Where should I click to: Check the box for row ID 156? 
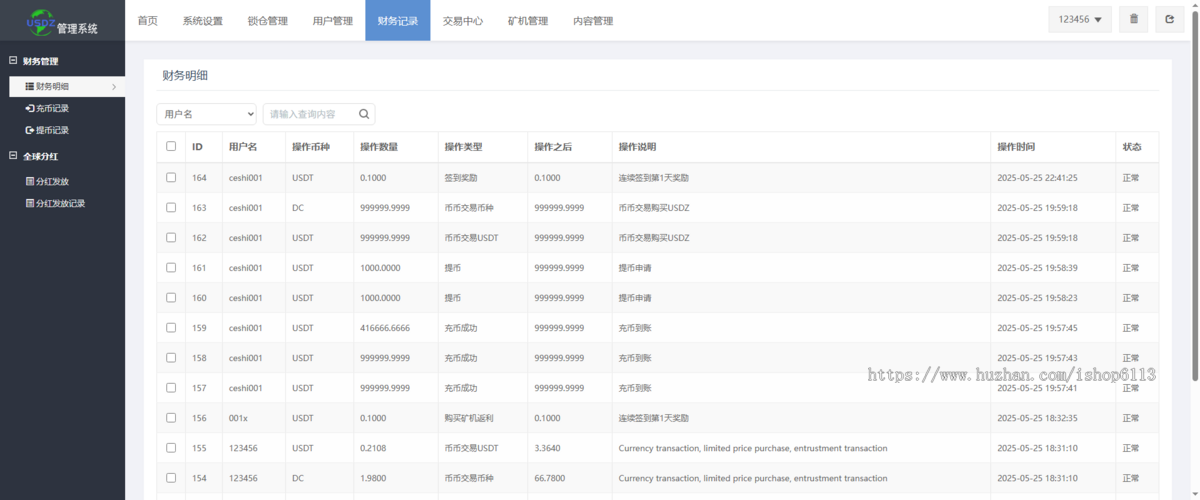(171, 417)
